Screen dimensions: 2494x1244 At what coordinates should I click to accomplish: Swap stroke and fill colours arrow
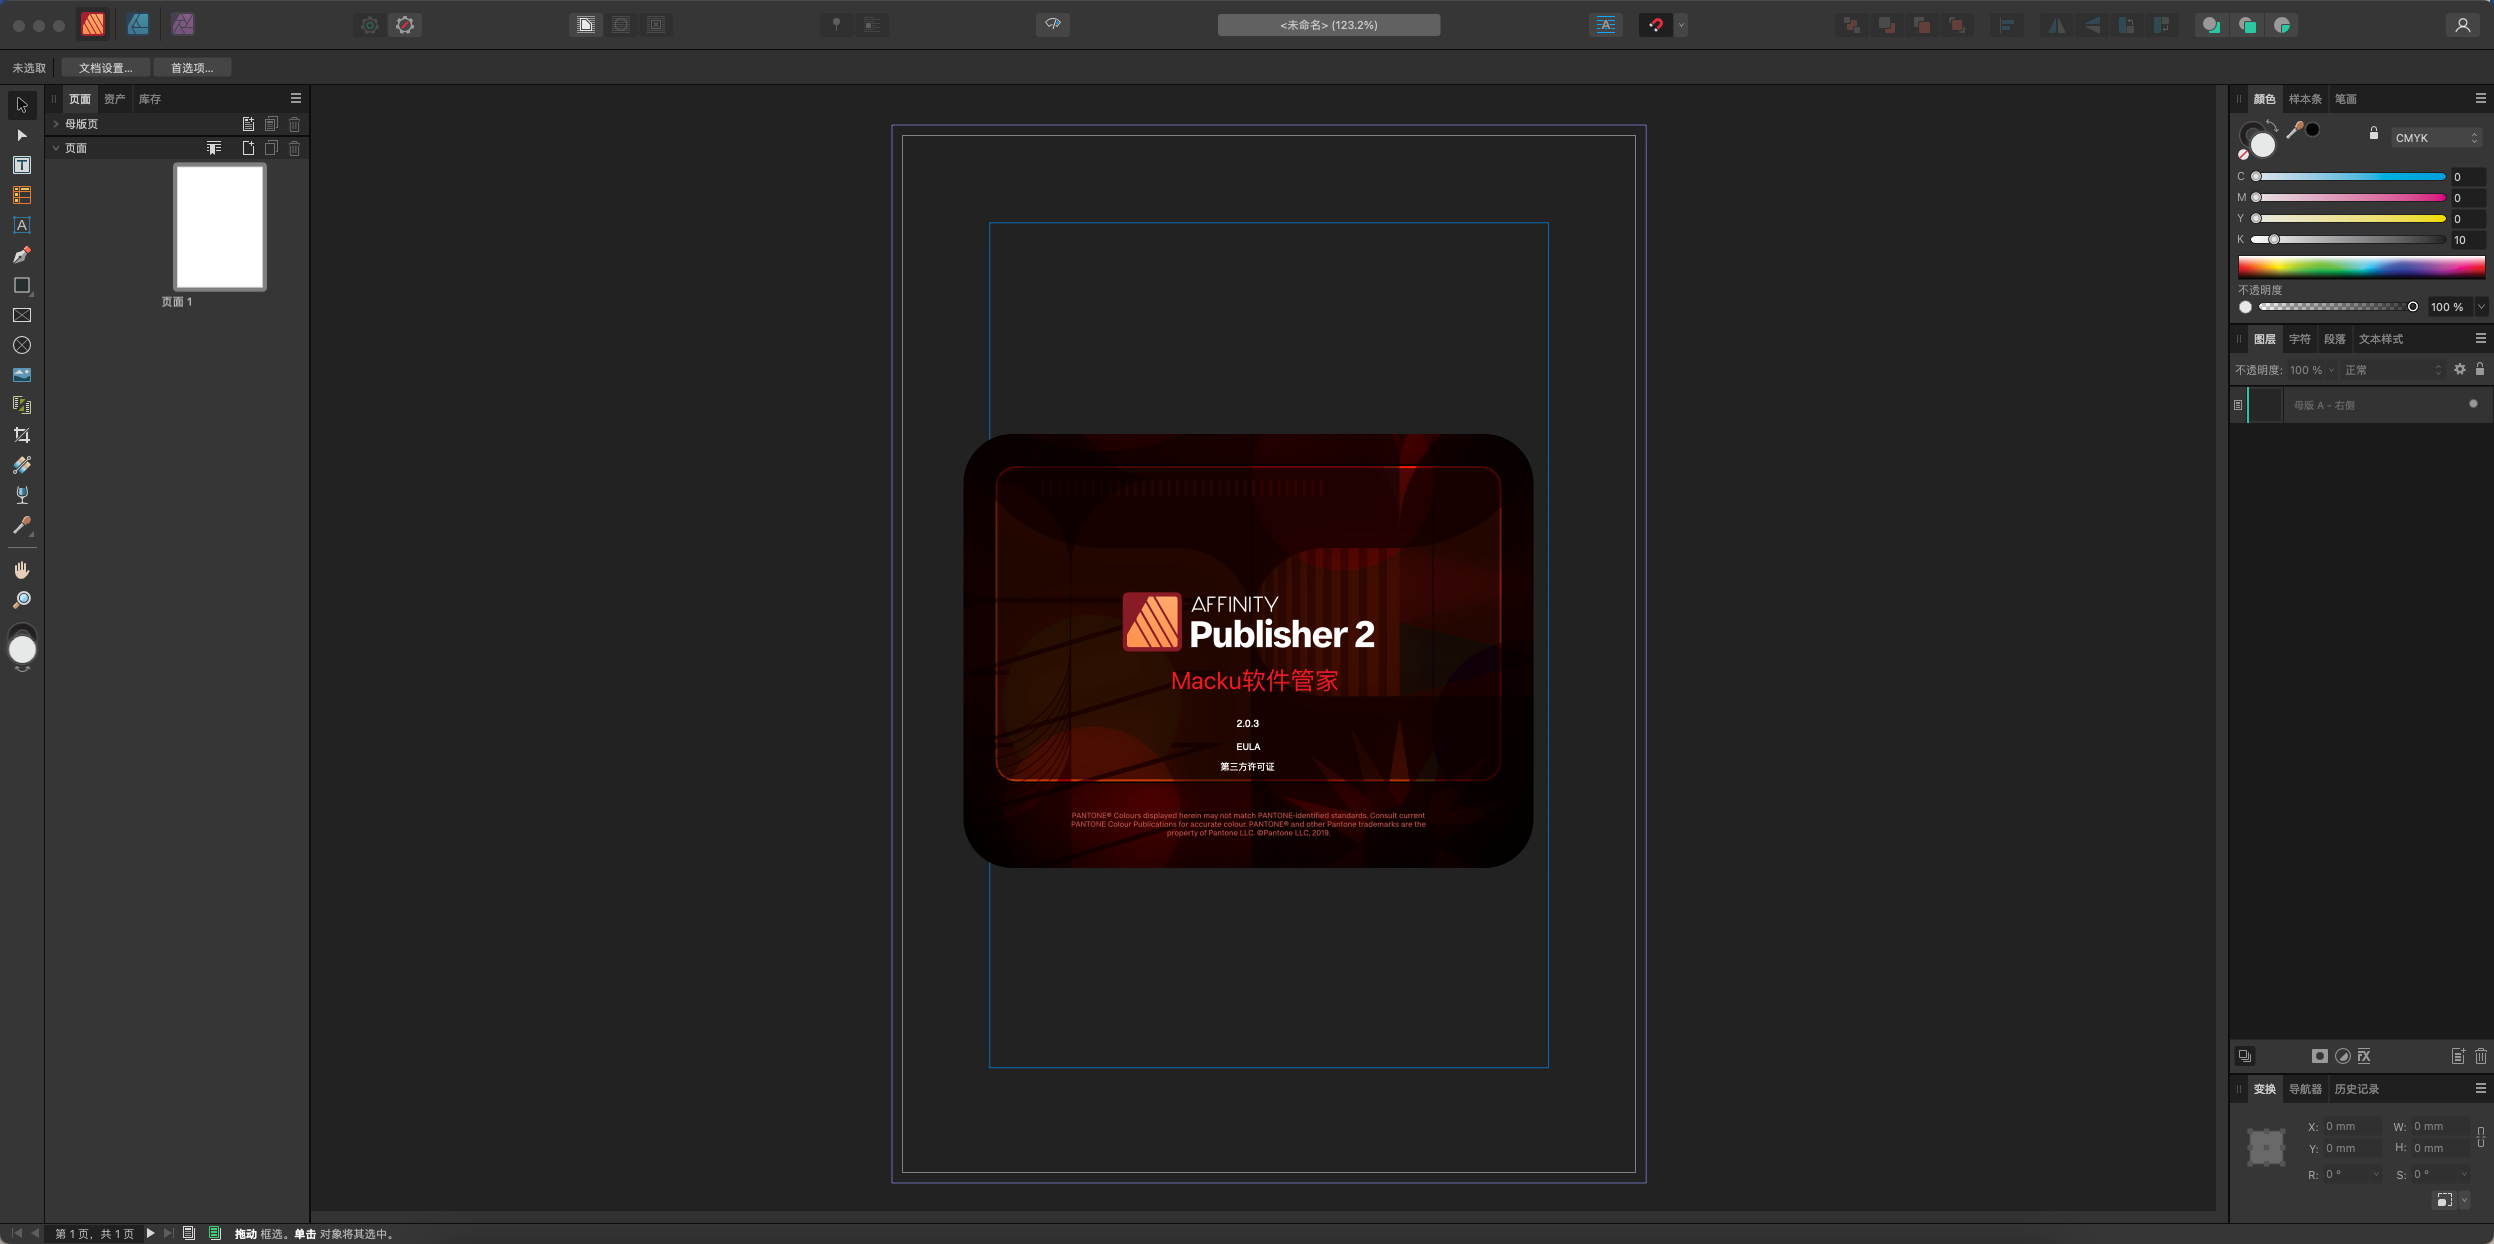tap(2272, 125)
